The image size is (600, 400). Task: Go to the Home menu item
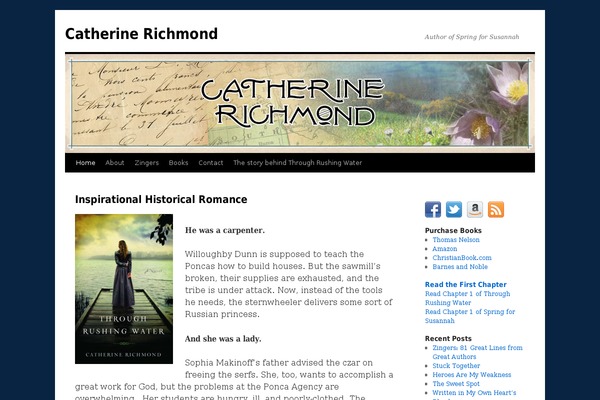pos(85,163)
